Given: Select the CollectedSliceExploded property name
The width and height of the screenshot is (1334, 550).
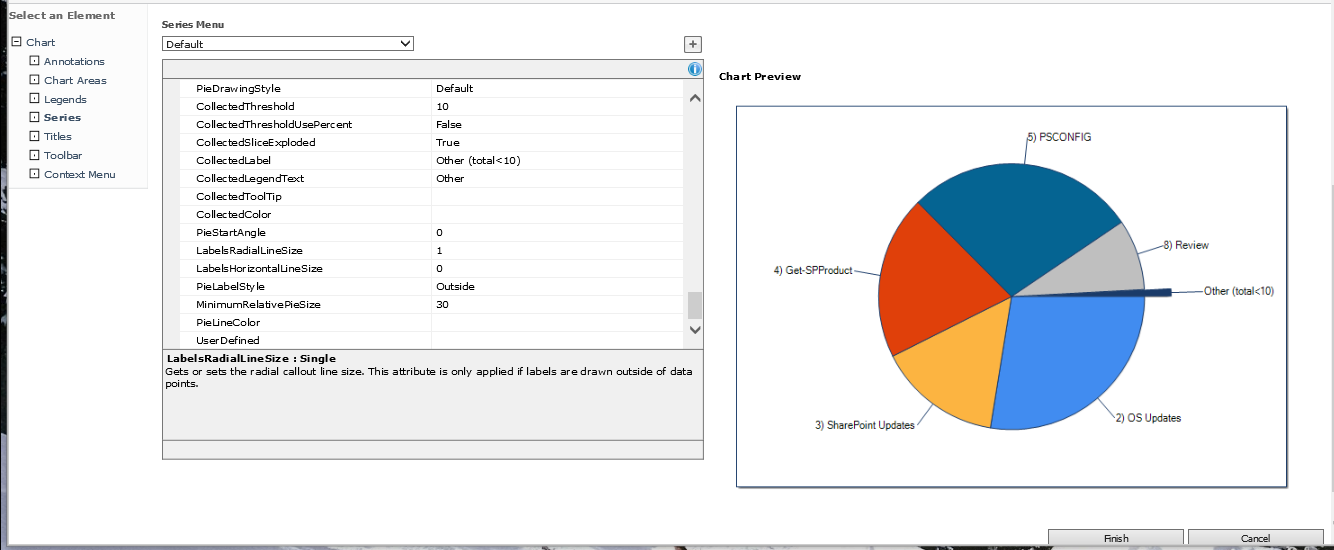Looking at the screenshot, I should (256, 142).
